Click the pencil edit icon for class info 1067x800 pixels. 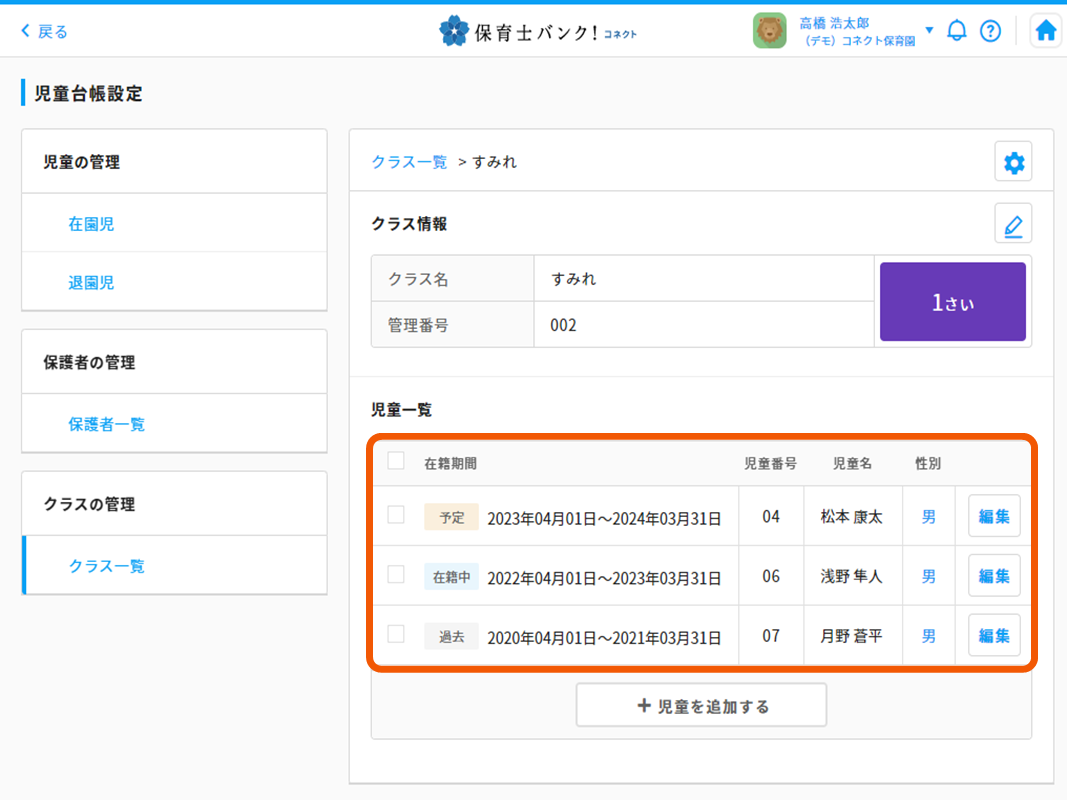[1013, 224]
